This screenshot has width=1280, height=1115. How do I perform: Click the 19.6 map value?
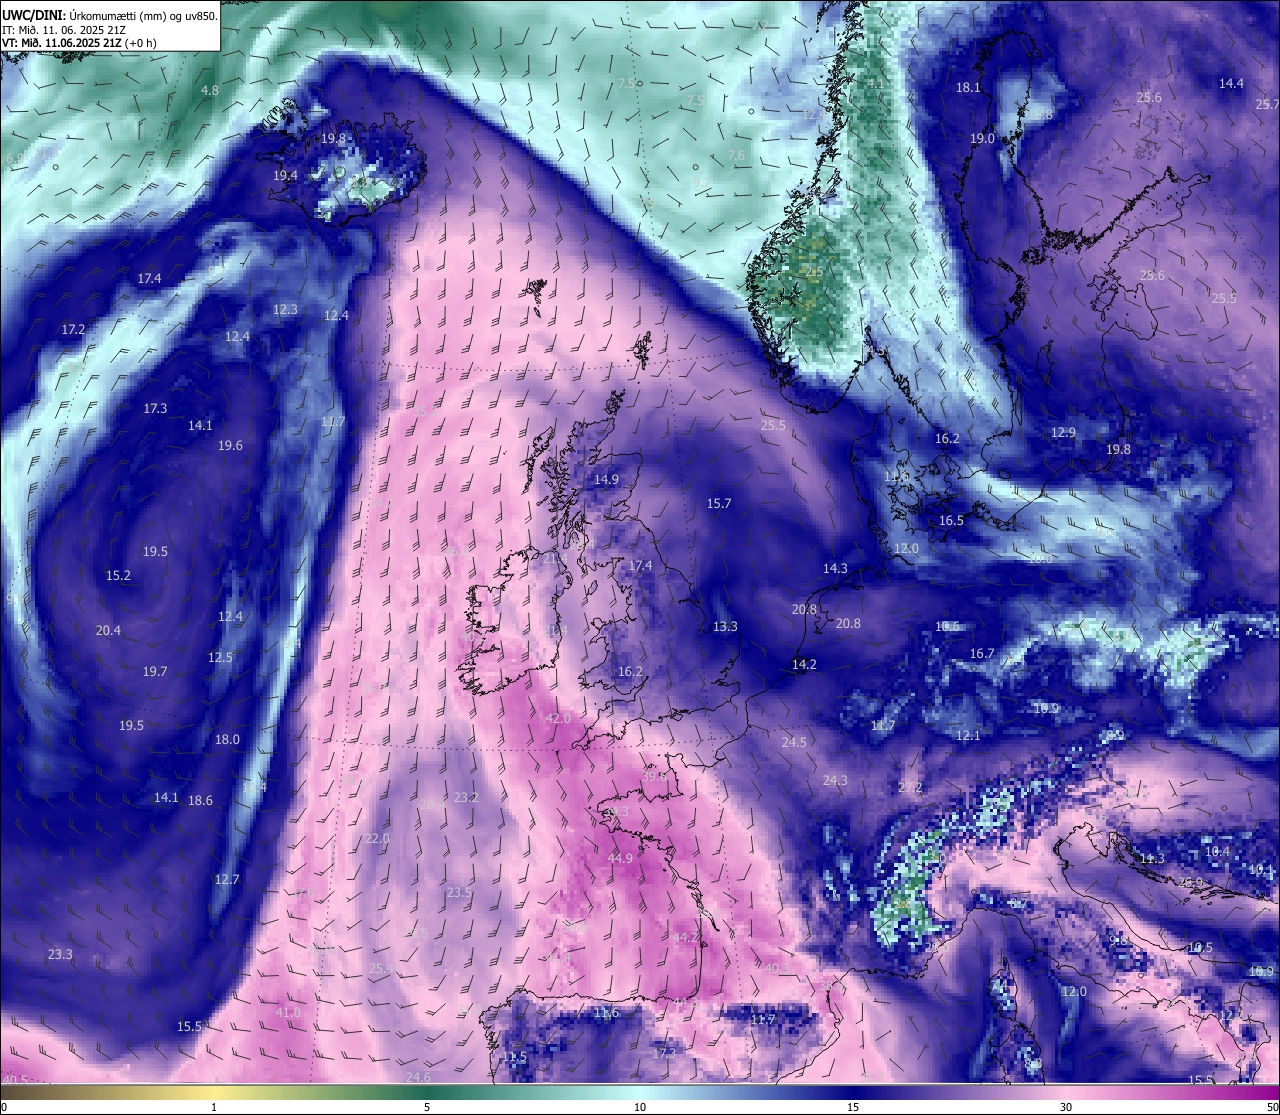pyautogui.click(x=230, y=446)
